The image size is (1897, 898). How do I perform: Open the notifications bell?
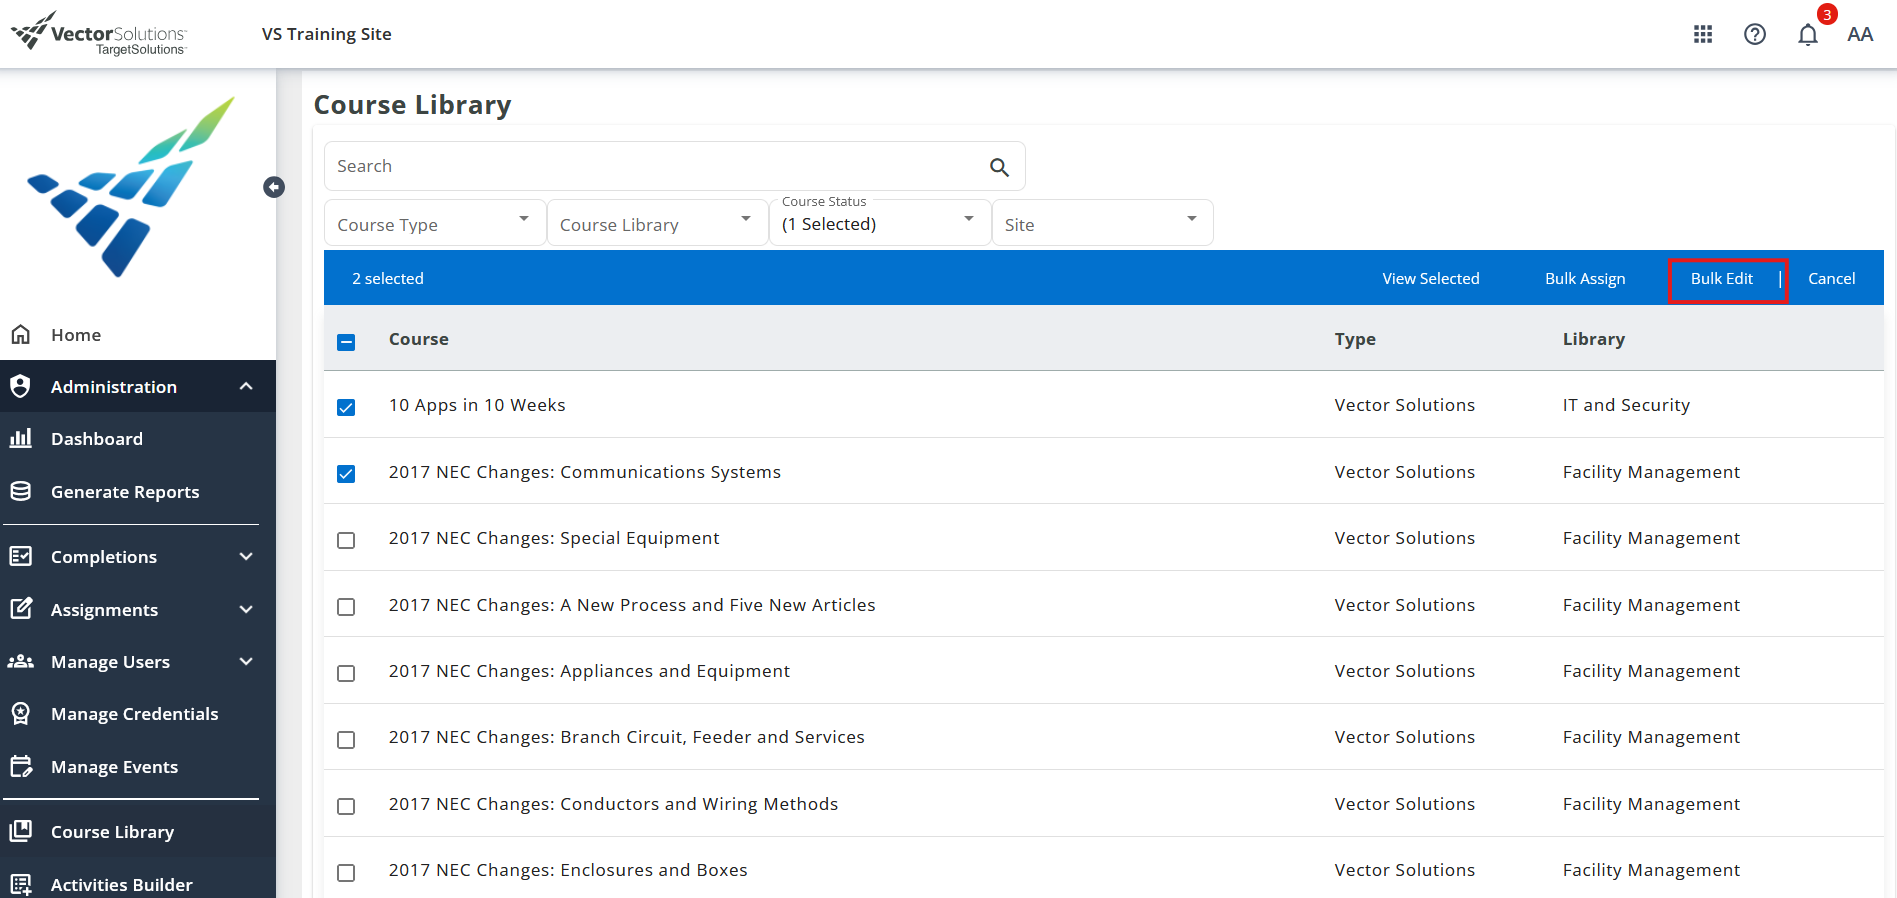[x=1808, y=35]
